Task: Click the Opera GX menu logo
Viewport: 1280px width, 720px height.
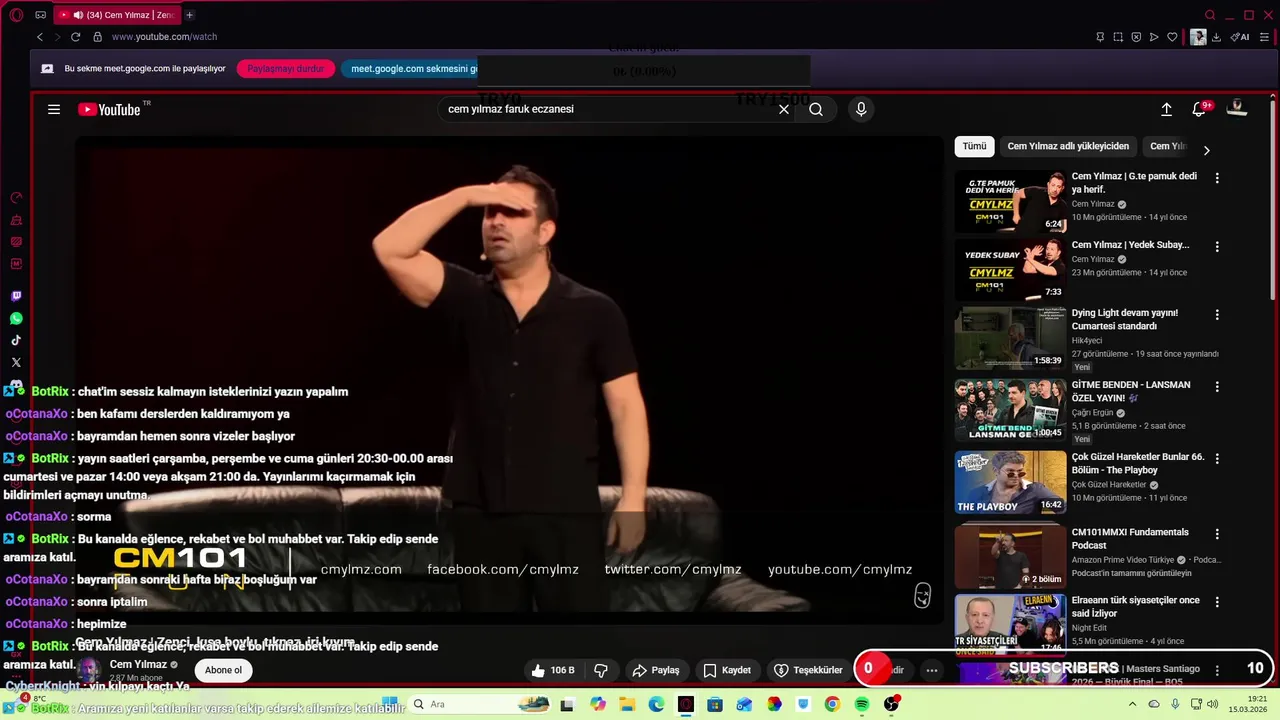Action: [16, 14]
